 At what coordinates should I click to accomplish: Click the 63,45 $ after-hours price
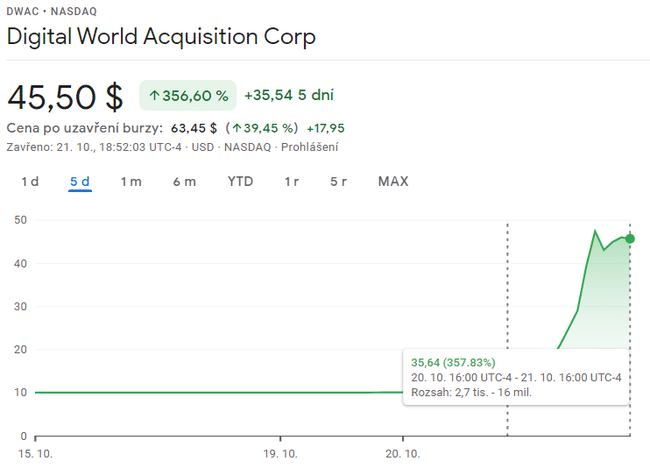coord(194,128)
